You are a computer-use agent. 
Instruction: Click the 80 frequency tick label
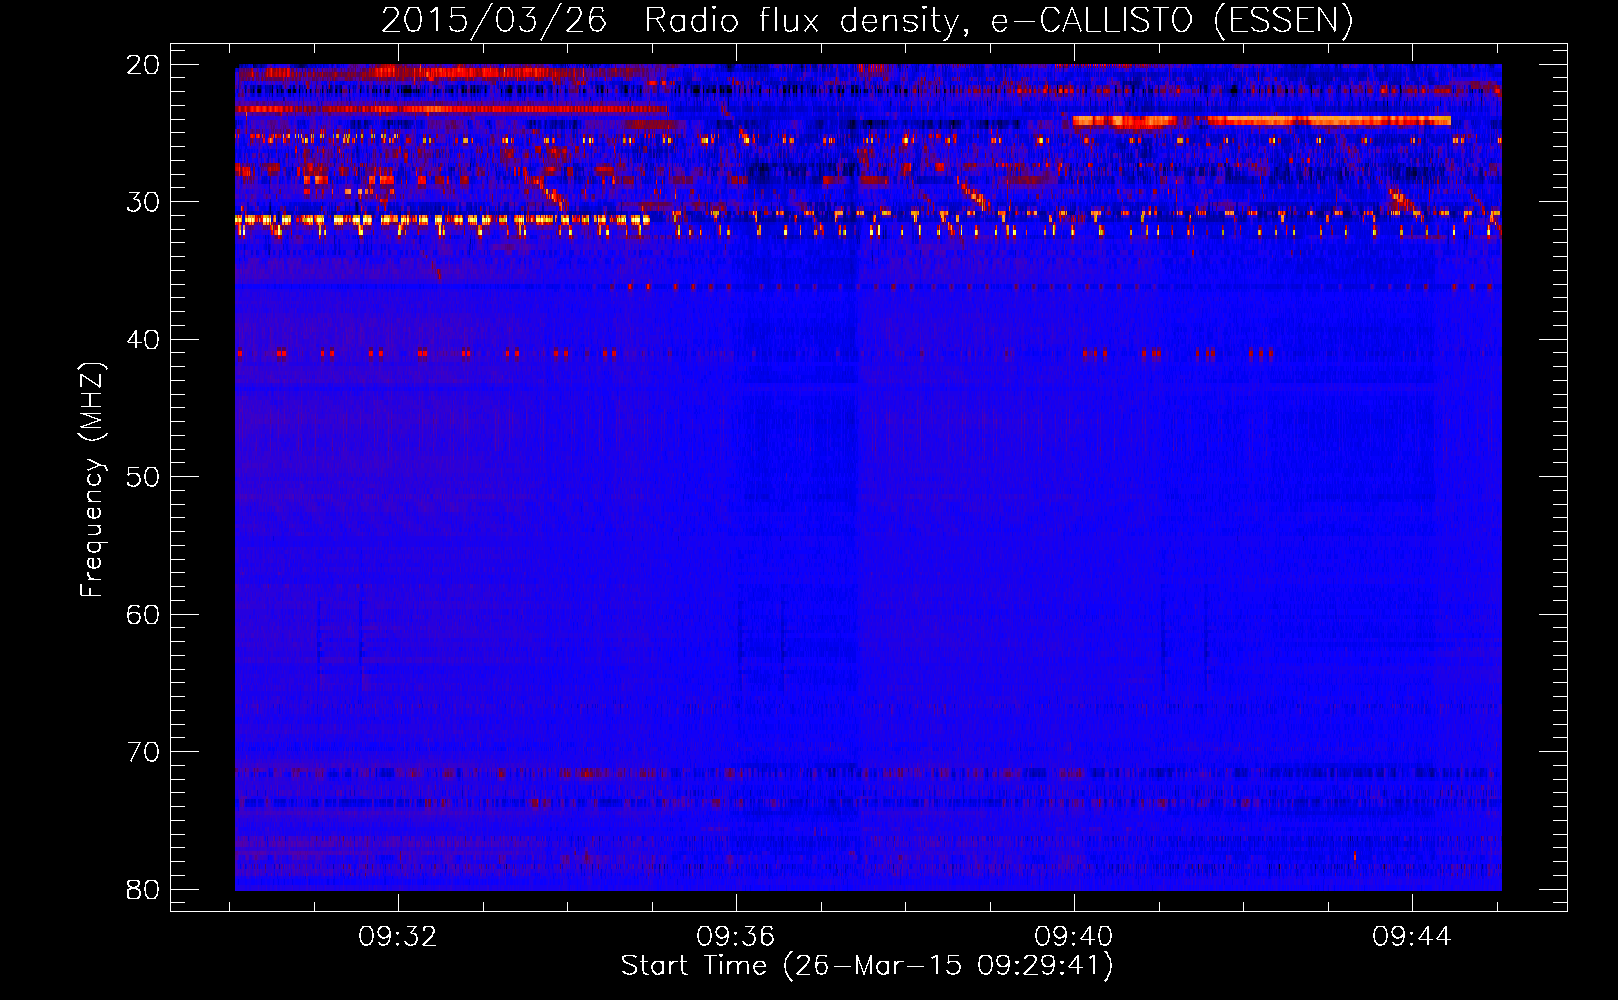[143, 889]
